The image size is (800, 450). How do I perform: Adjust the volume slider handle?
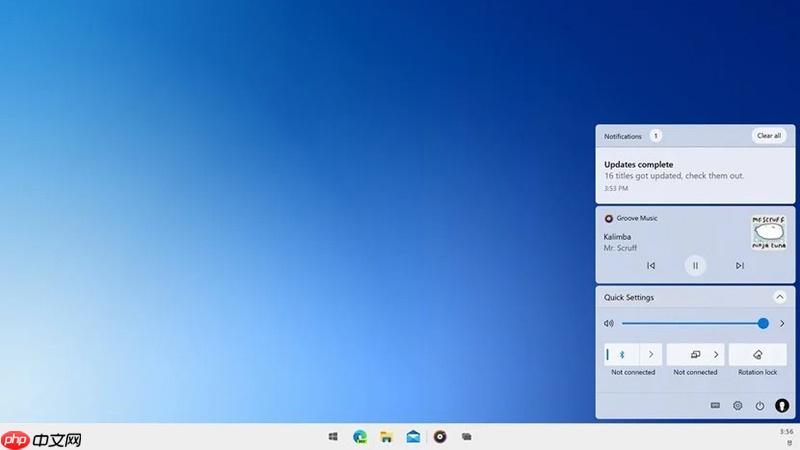coord(763,323)
